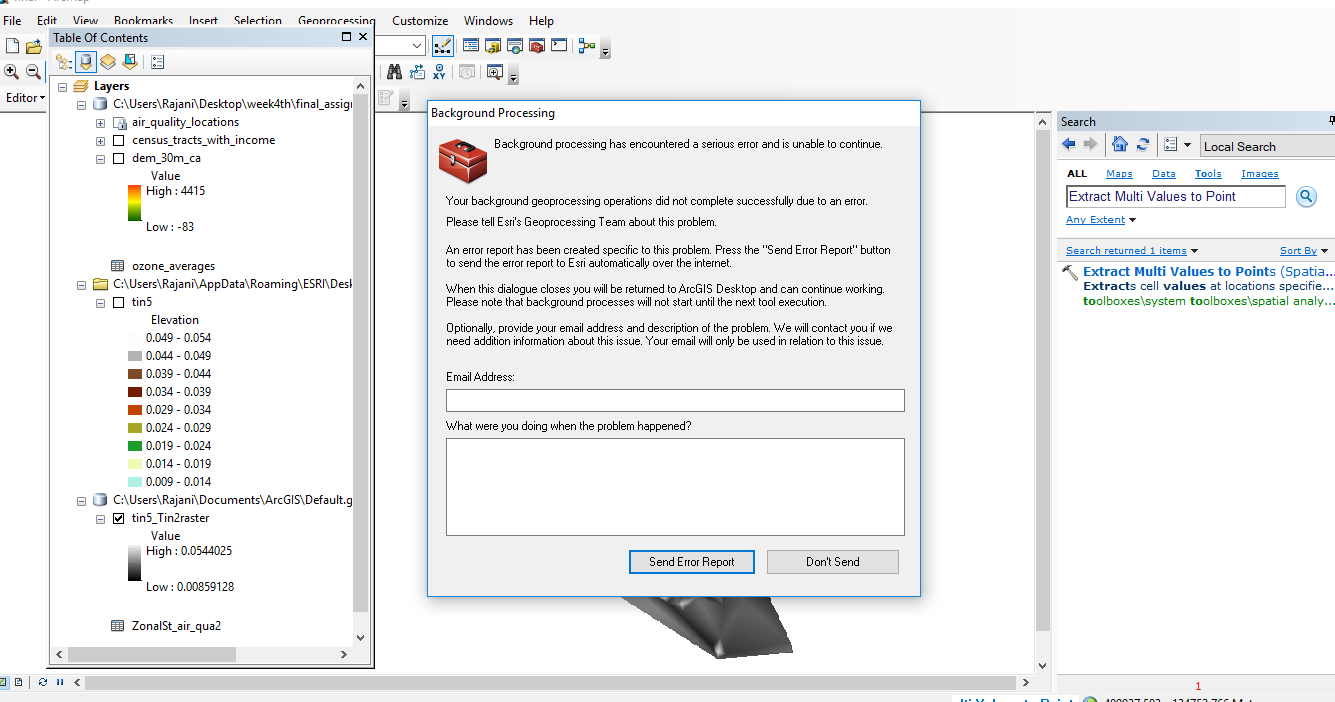
Task: Expand census_tracts_with_income layer node
Action: (x=101, y=140)
